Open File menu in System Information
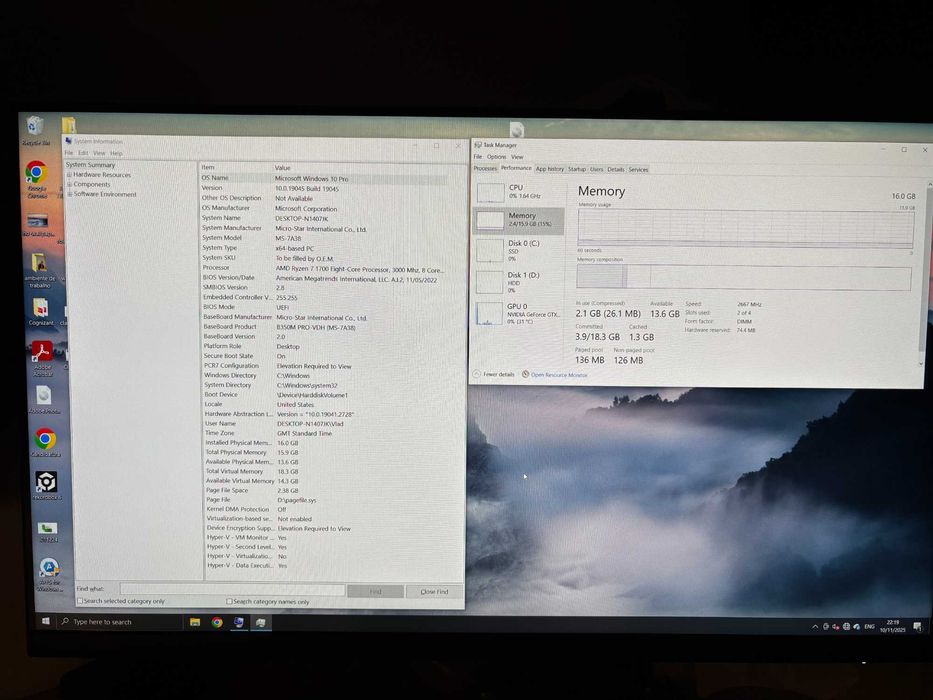 point(68,153)
